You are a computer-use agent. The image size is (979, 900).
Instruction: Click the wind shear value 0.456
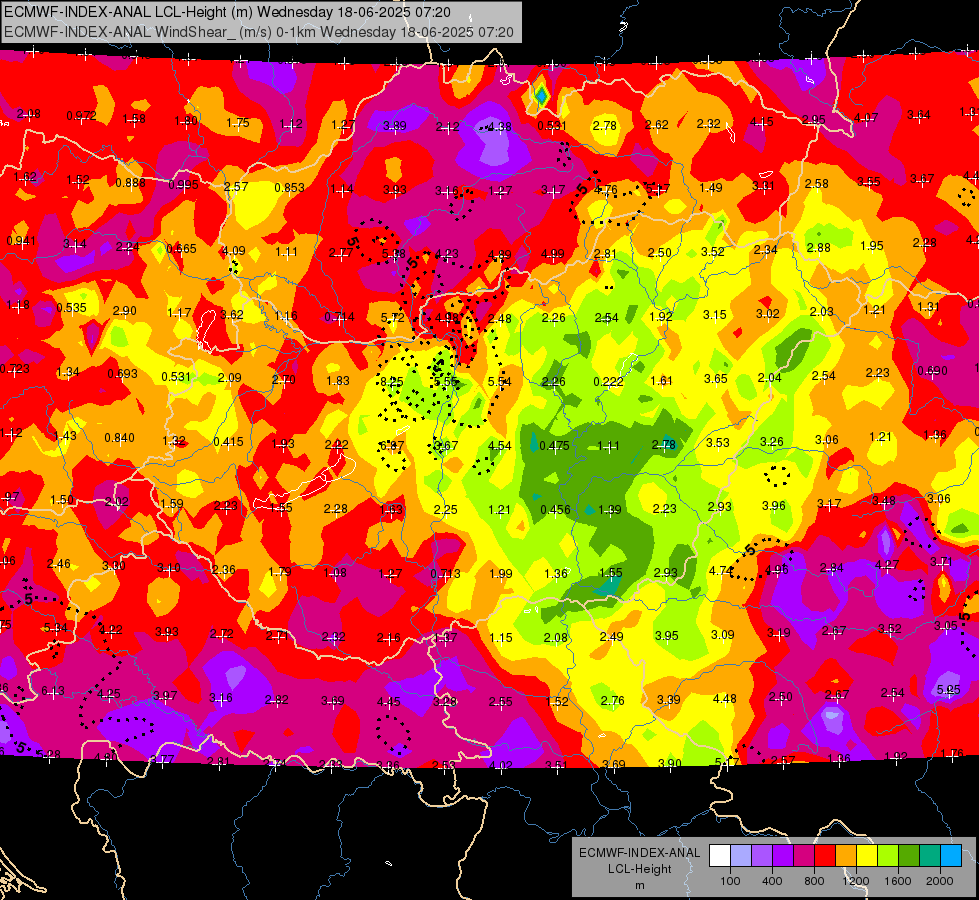click(555, 510)
